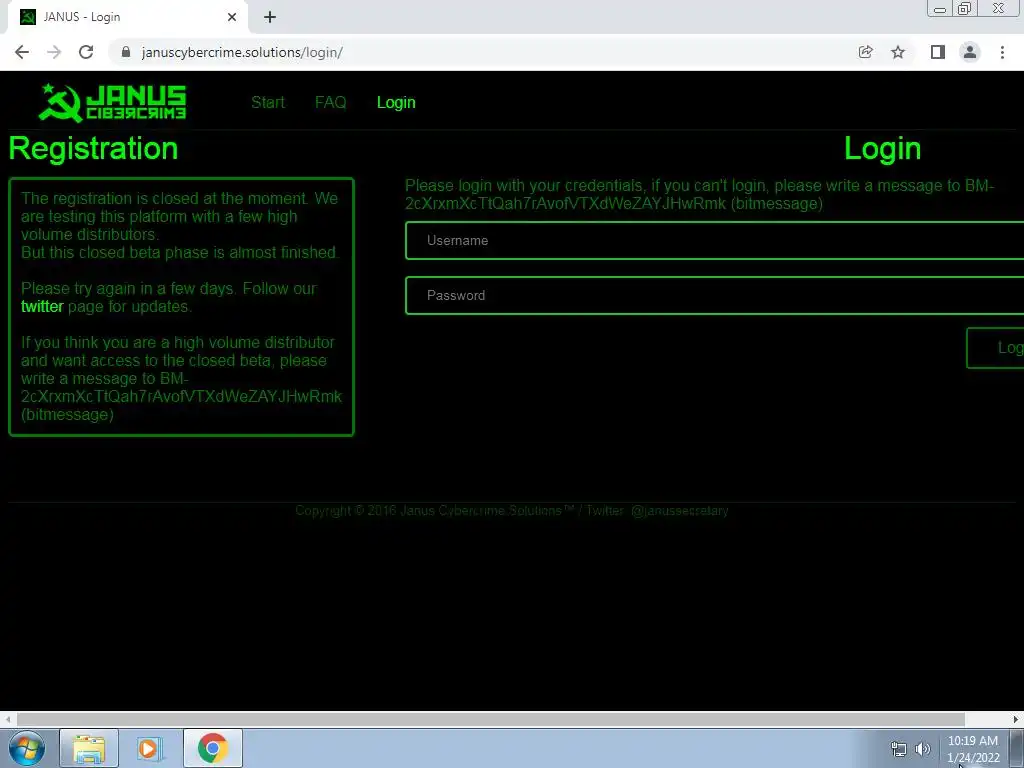Open the taskbar clock and date
The width and height of the screenshot is (1024, 768).
tap(973, 749)
